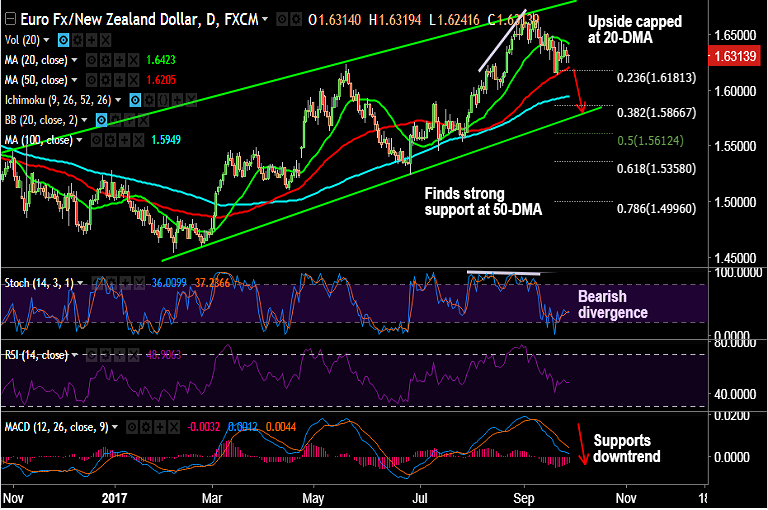
Task: Click the plus icon beside MA (100, close)
Action: 125,141
